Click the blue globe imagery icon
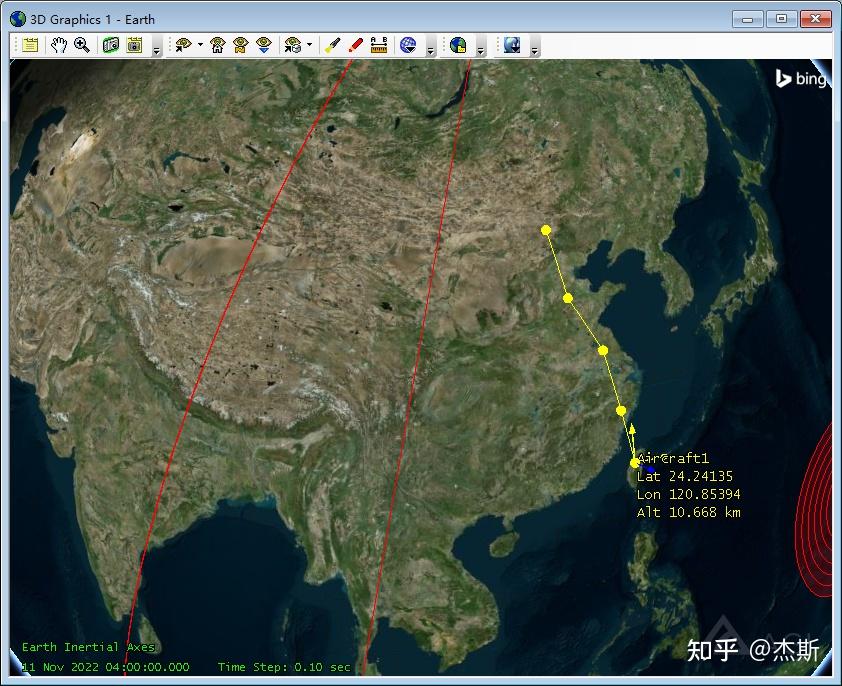This screenshot has height=686, width=842. pyautogui.click(x=408, y=45)
